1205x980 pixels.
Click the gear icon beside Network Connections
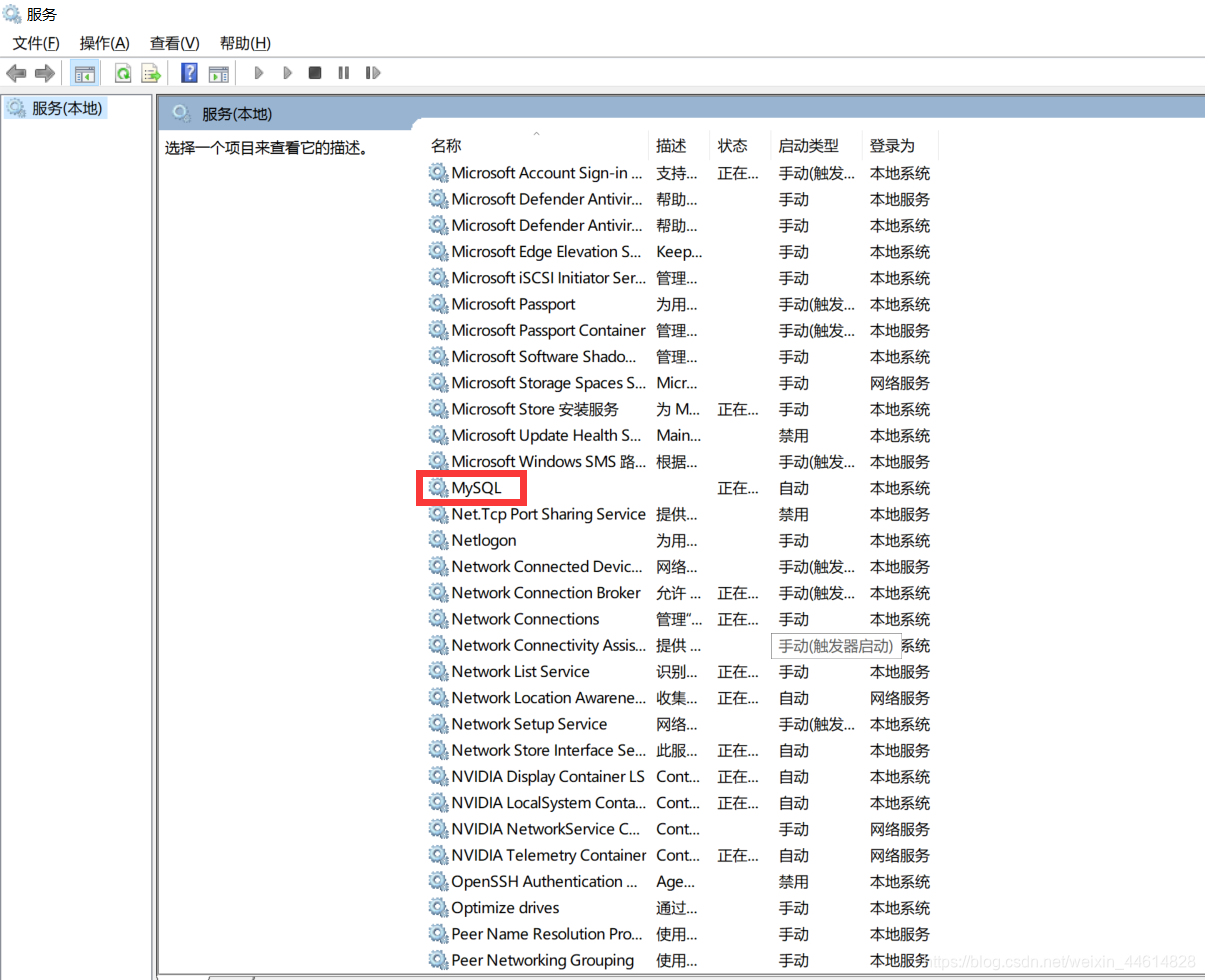(438, 619)
